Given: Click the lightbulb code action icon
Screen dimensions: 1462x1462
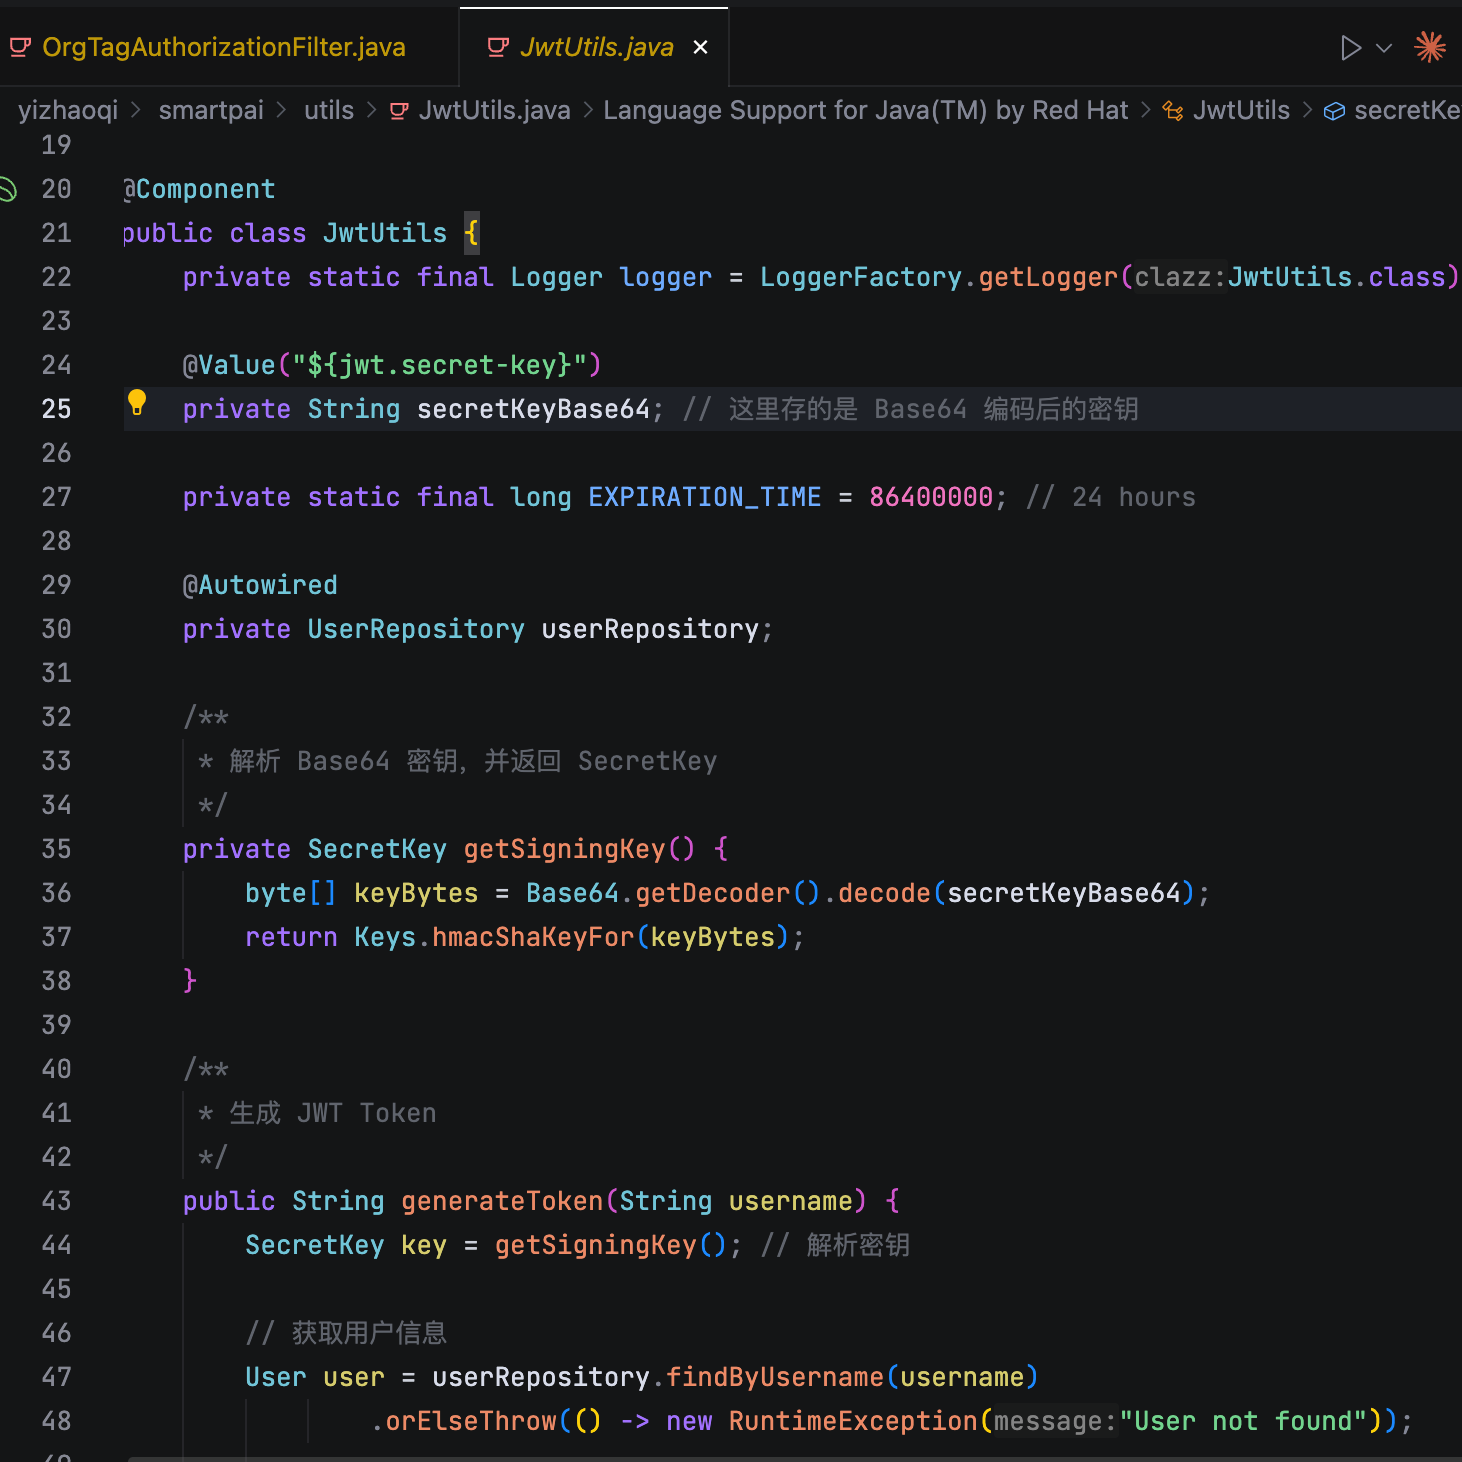Looking at the screenshot, I should point(137,403).
